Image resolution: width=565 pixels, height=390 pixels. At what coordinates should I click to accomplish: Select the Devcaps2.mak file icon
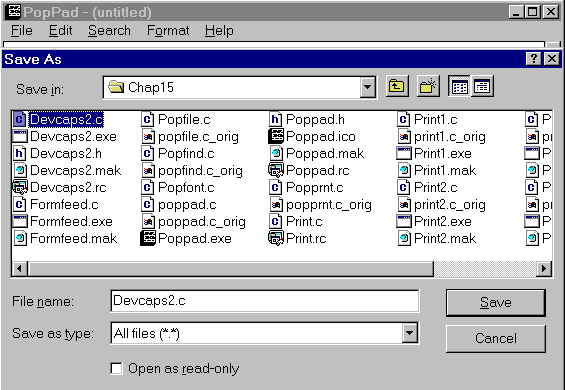click(20, 170)
